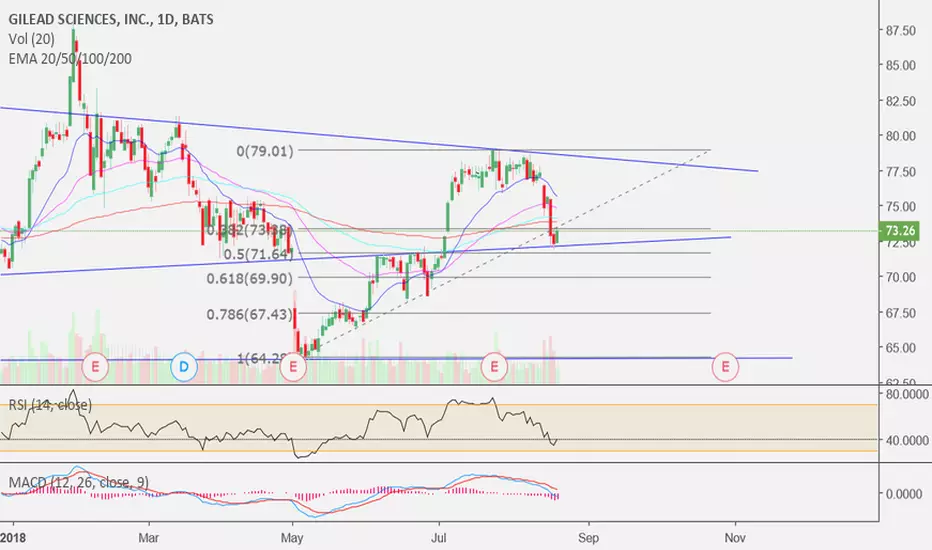Click the 2018 label on time axis
Viewport: 932px width, 550px height.
click(x=12, y=538)
